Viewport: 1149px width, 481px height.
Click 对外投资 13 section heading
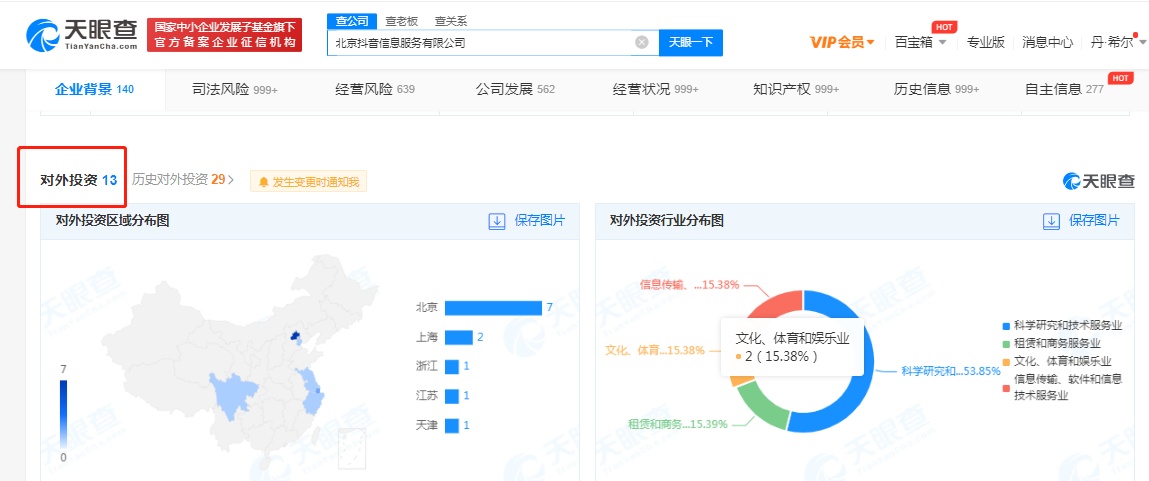pos(78,180)
